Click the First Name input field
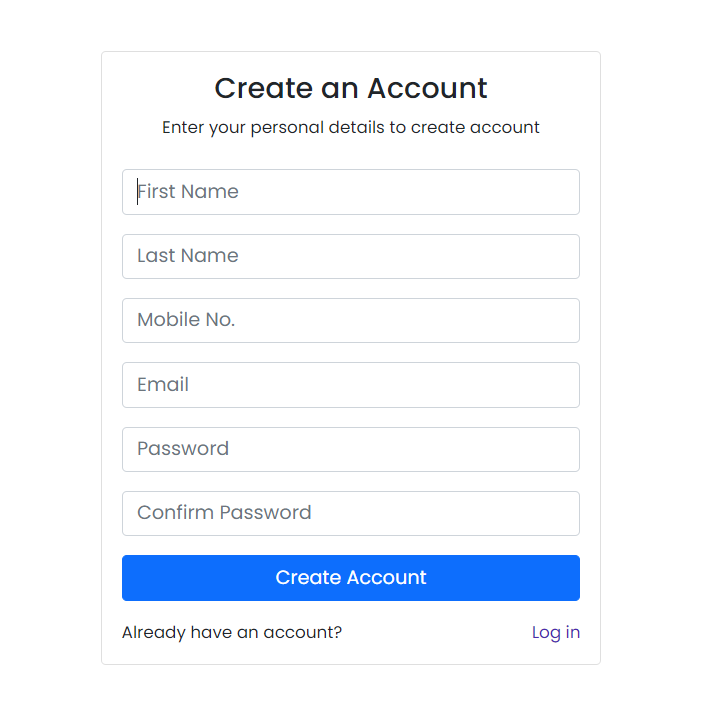The width and height of the screenshot is (702, 713). tap(350, 192)
